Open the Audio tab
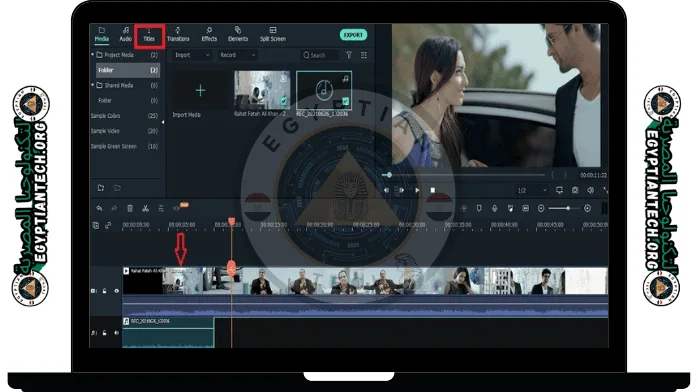 126,35
